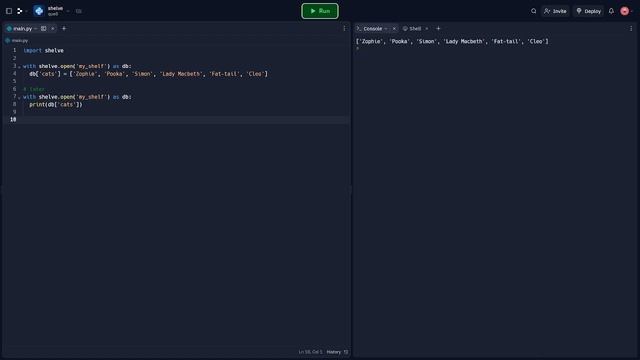Open editor pane three-dot menu
Screen dimensions: 640x360
click(x=344, y=29)
